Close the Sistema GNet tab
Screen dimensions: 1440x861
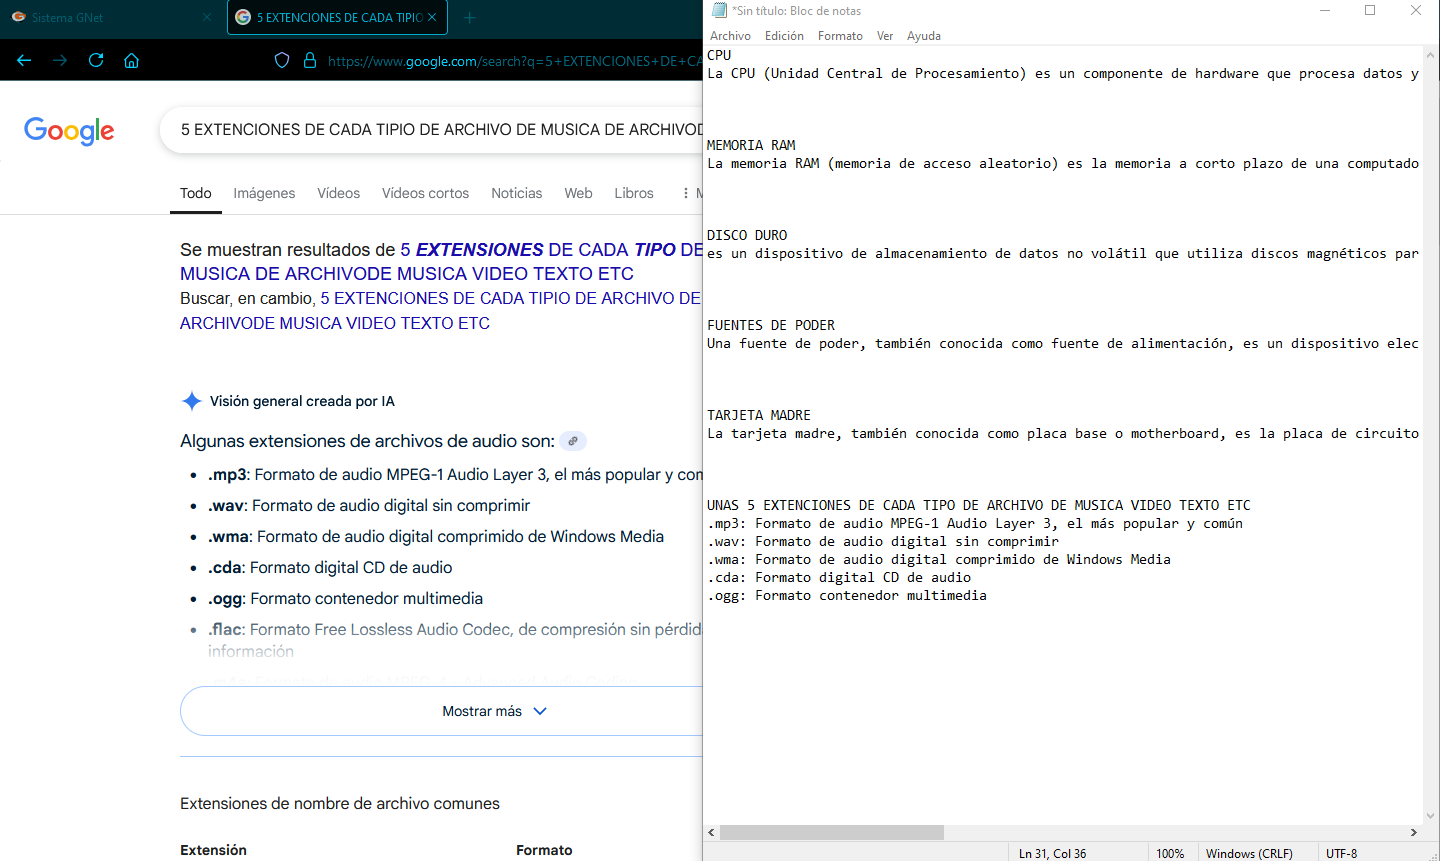pos(207,17)
